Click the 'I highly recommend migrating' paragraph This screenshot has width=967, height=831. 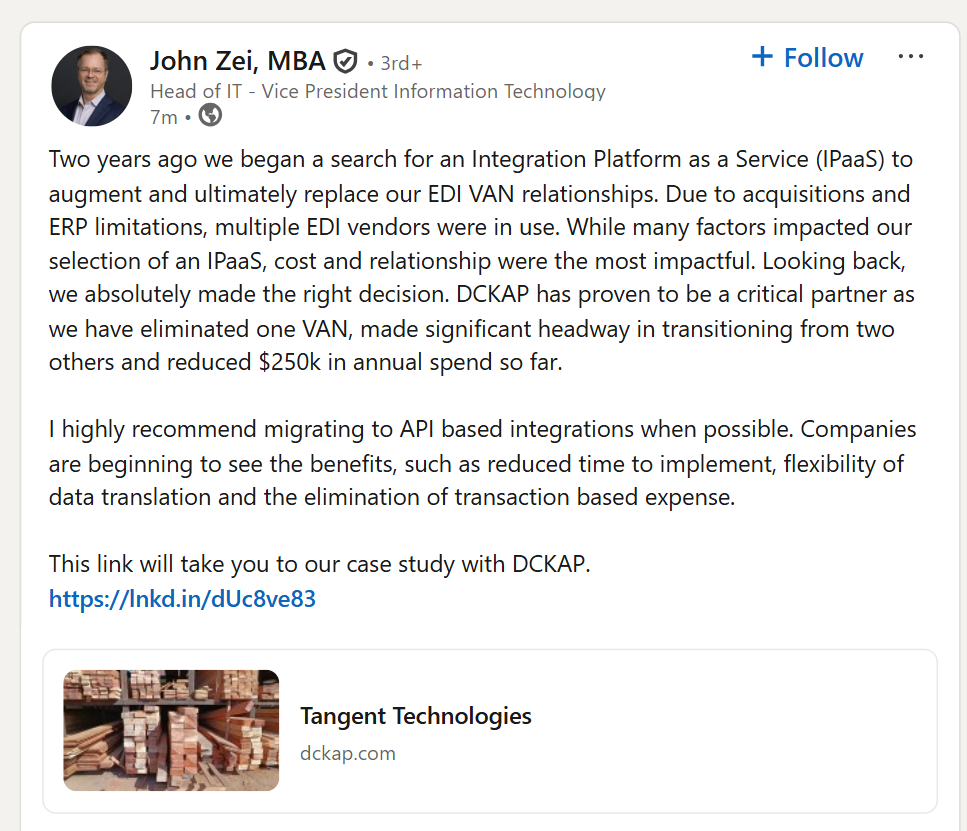480,463
